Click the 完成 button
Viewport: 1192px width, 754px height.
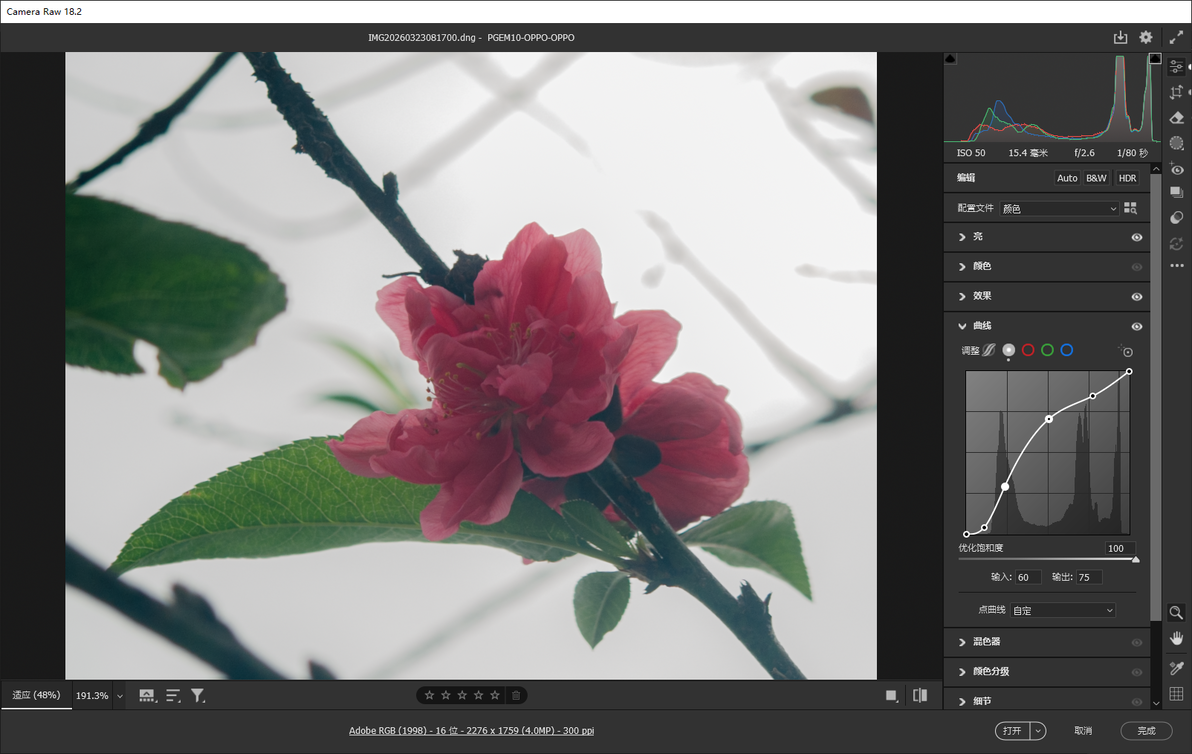click(x=1146, y=730)
